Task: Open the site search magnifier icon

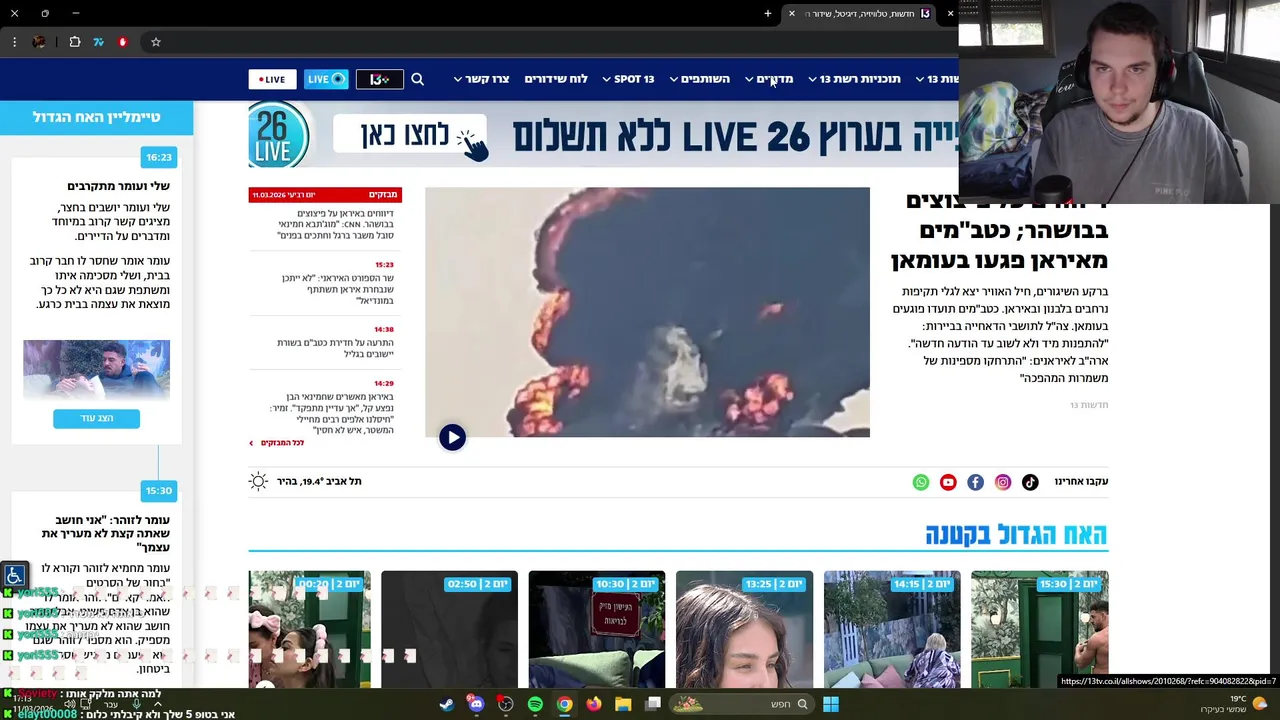Action: [x=418, y=79]
